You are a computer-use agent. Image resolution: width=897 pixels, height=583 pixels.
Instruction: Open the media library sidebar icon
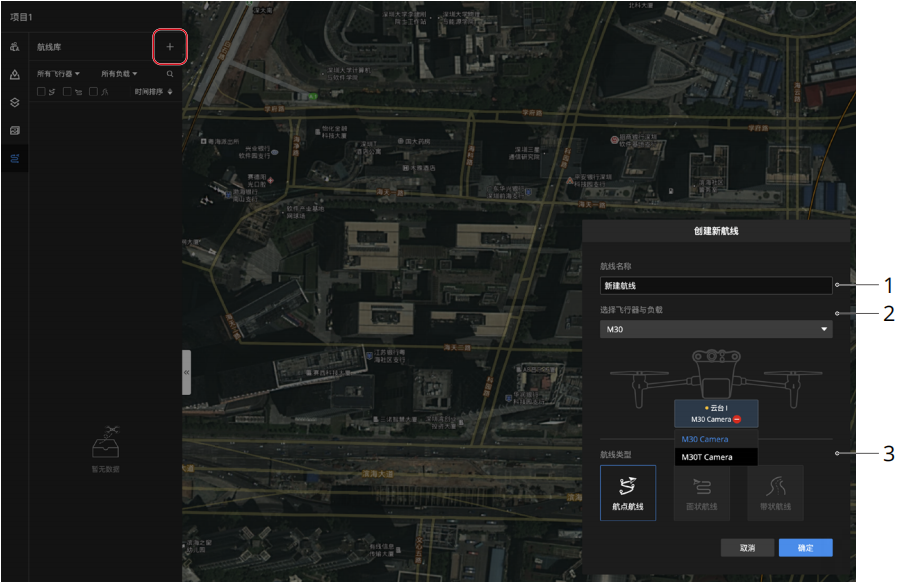coord(15,130)
